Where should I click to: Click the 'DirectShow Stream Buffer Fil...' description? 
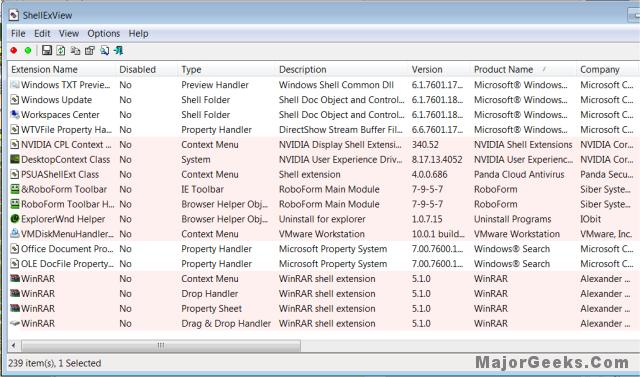click(x=340, y=130)
